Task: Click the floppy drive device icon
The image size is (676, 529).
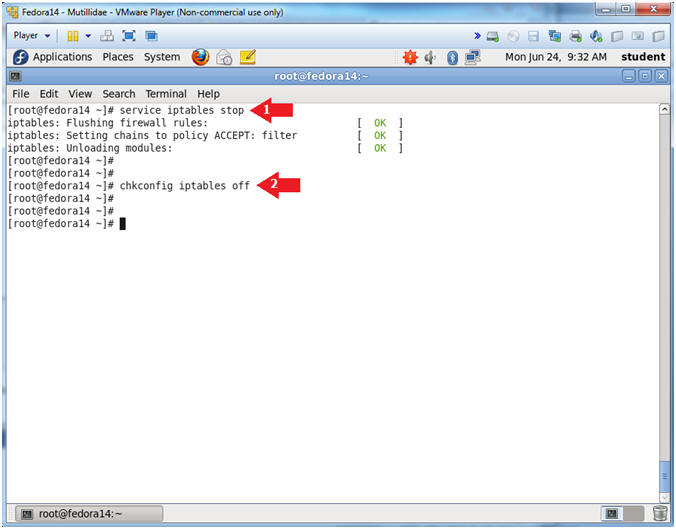Action: (534, 37)
